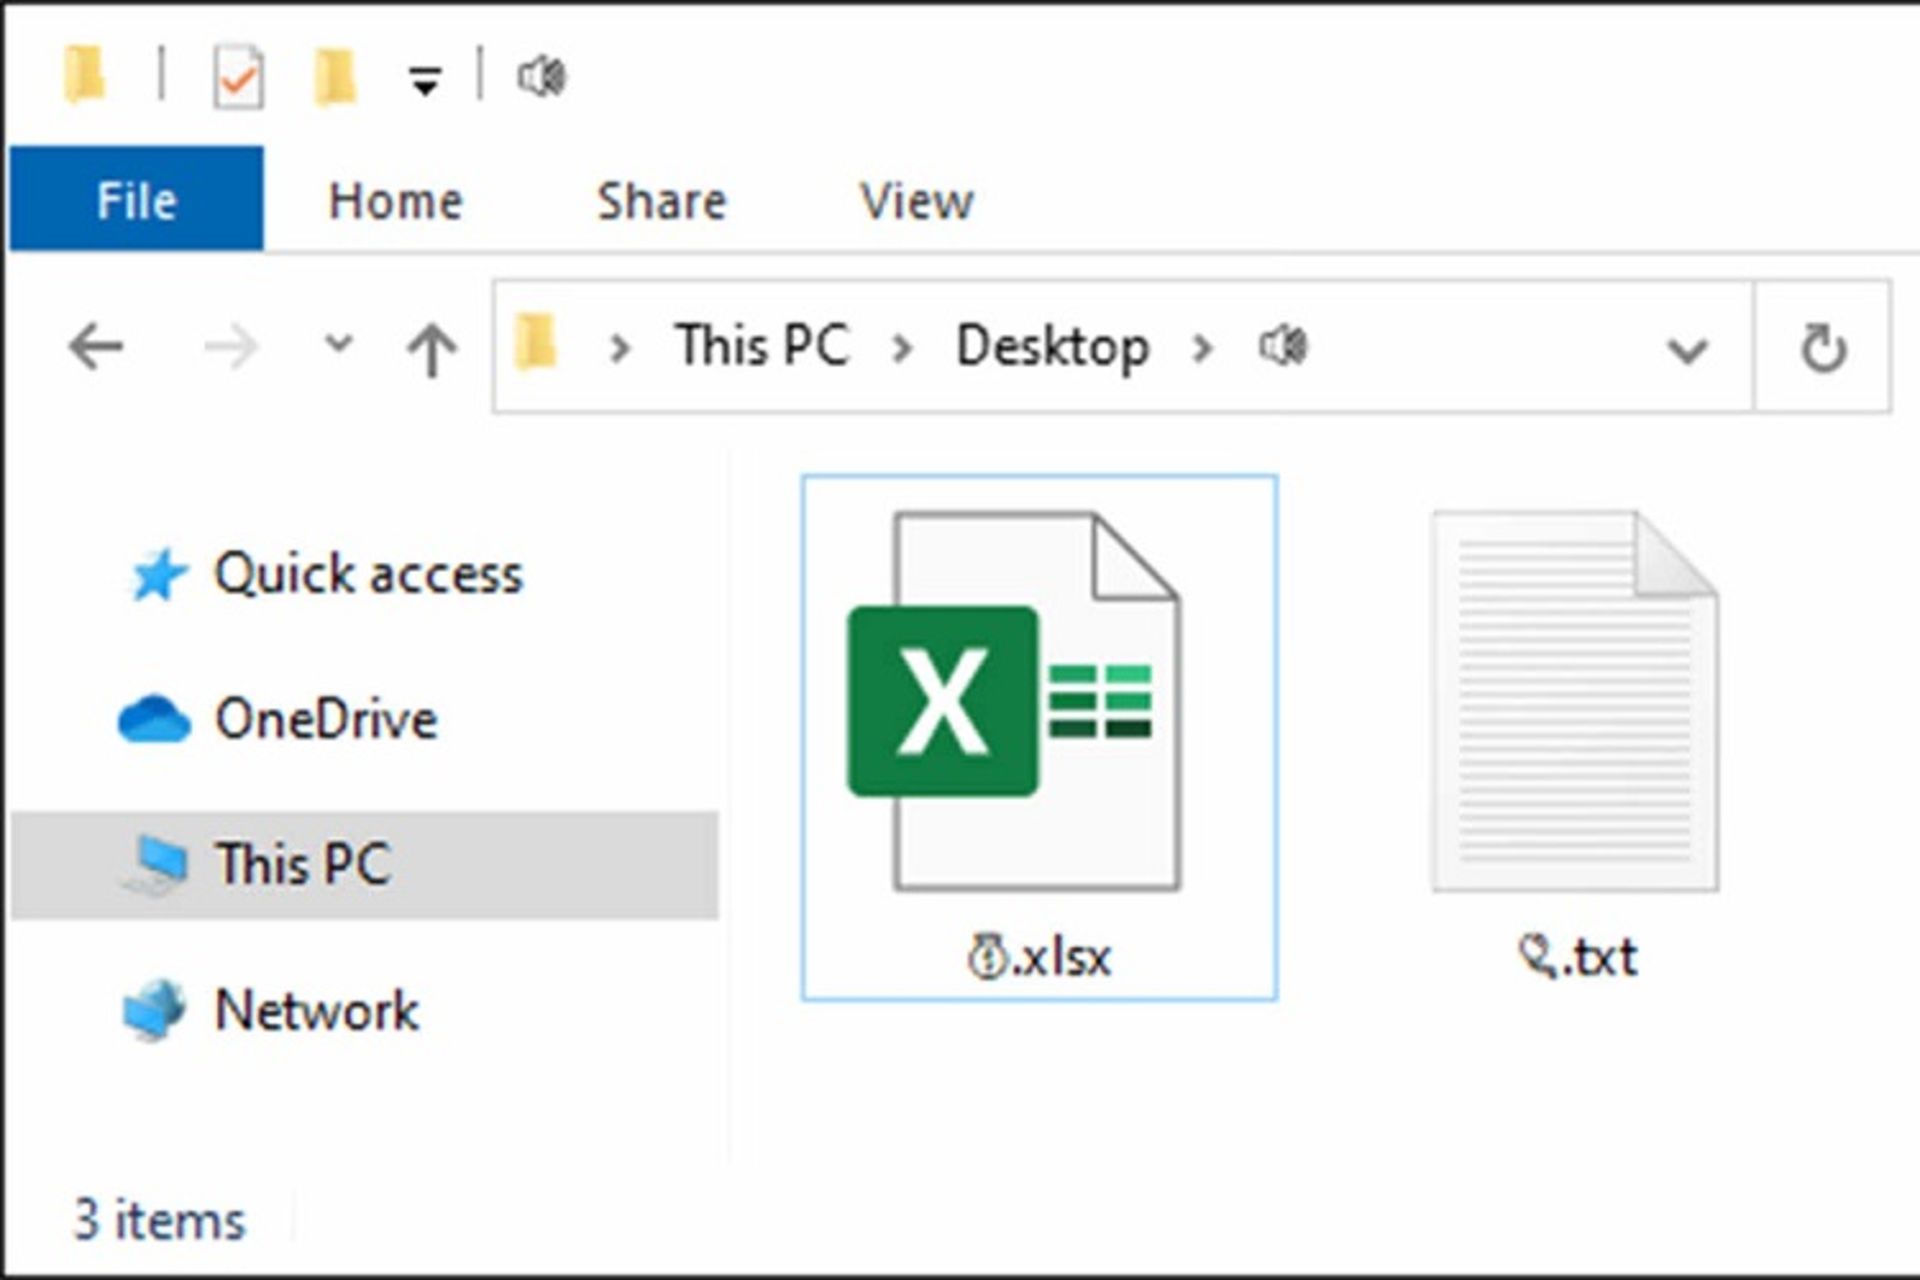Open the File menu tab
1920x1280 pixels.
coord(137,199)
